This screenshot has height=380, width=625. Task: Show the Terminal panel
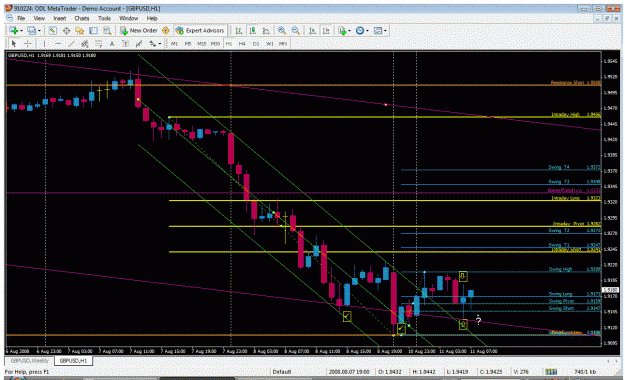coord(93,31)
